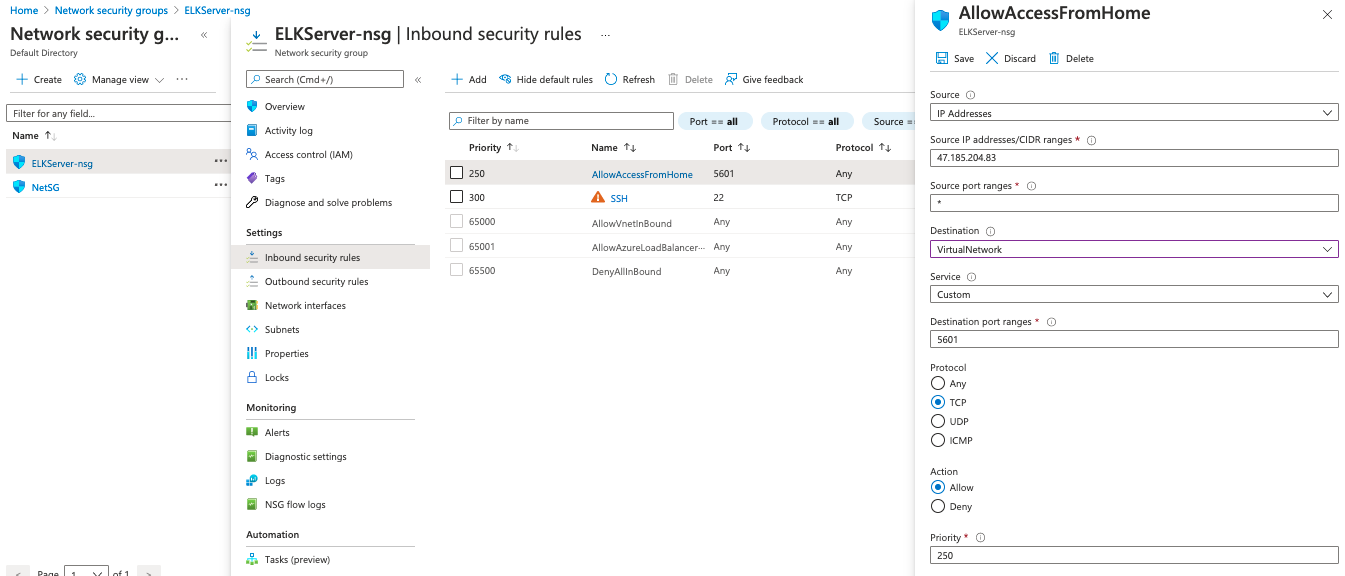Click the Service info icon
The image size is (1345, 576).
pos(971,277)
